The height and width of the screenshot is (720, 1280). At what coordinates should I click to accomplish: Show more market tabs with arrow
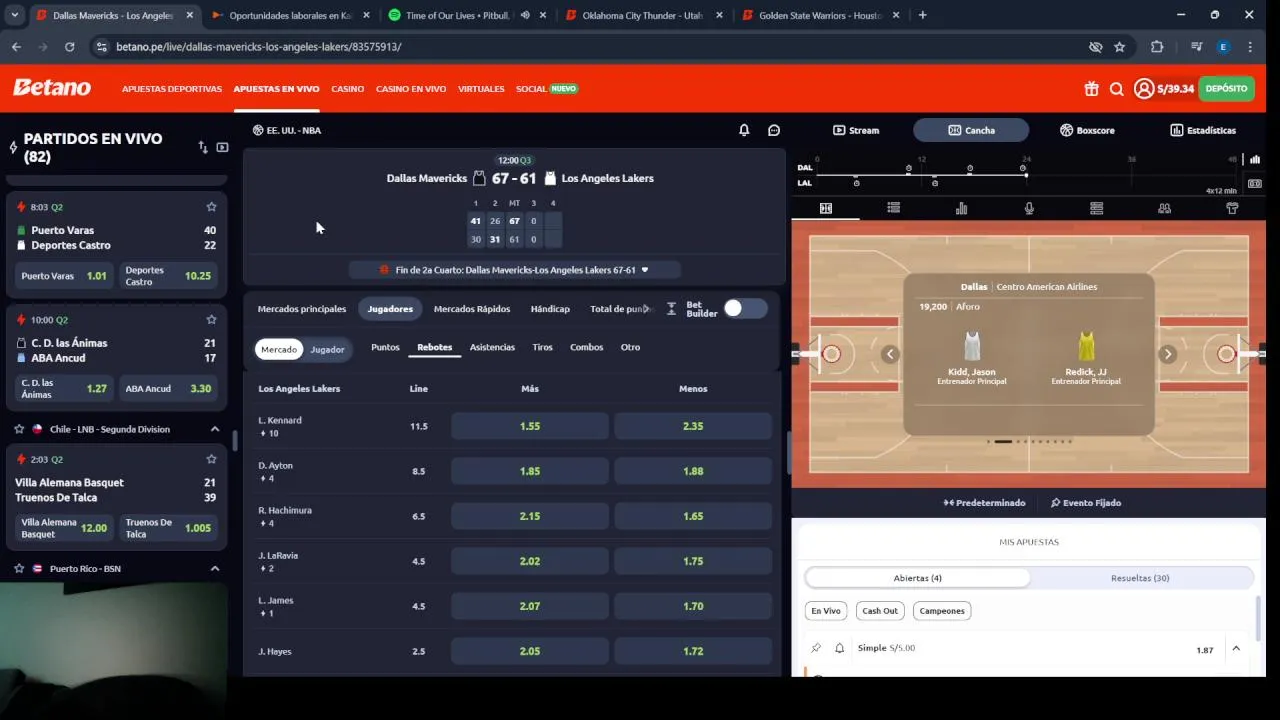click(646, 309)
